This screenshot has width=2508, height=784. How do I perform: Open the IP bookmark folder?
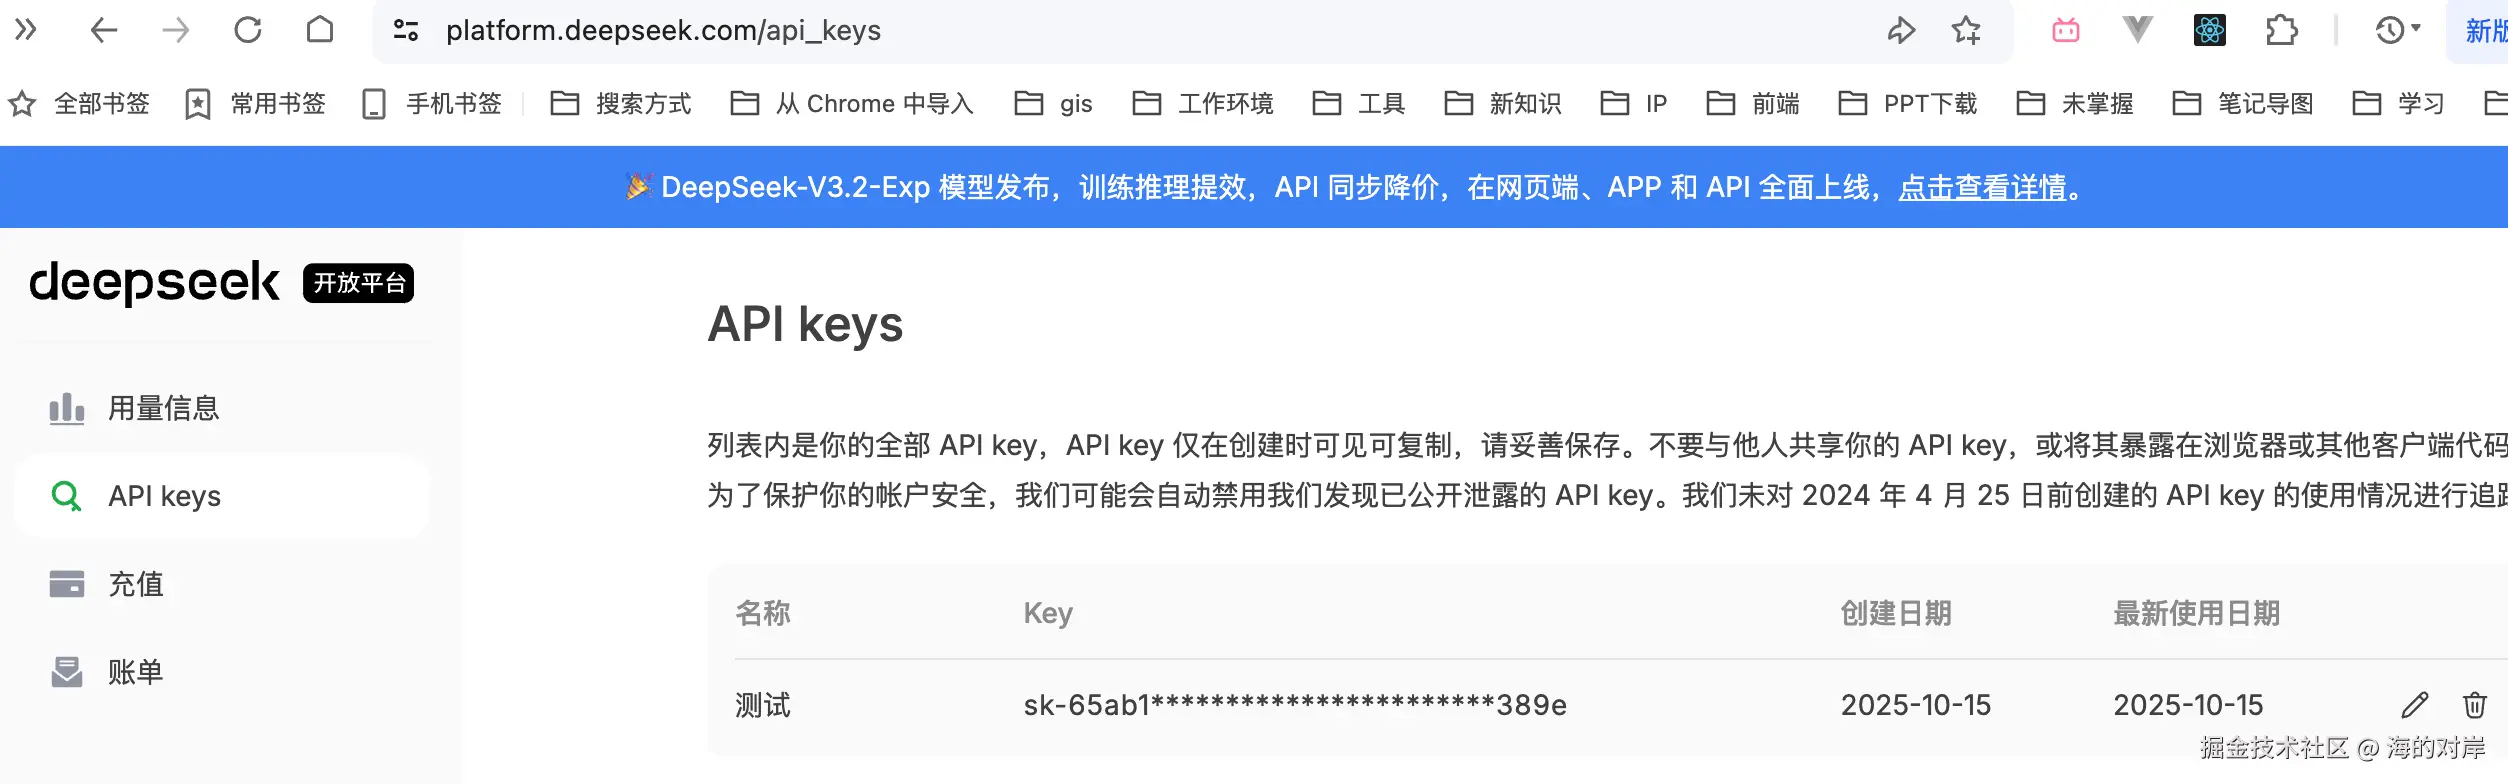pos(1634,104)
